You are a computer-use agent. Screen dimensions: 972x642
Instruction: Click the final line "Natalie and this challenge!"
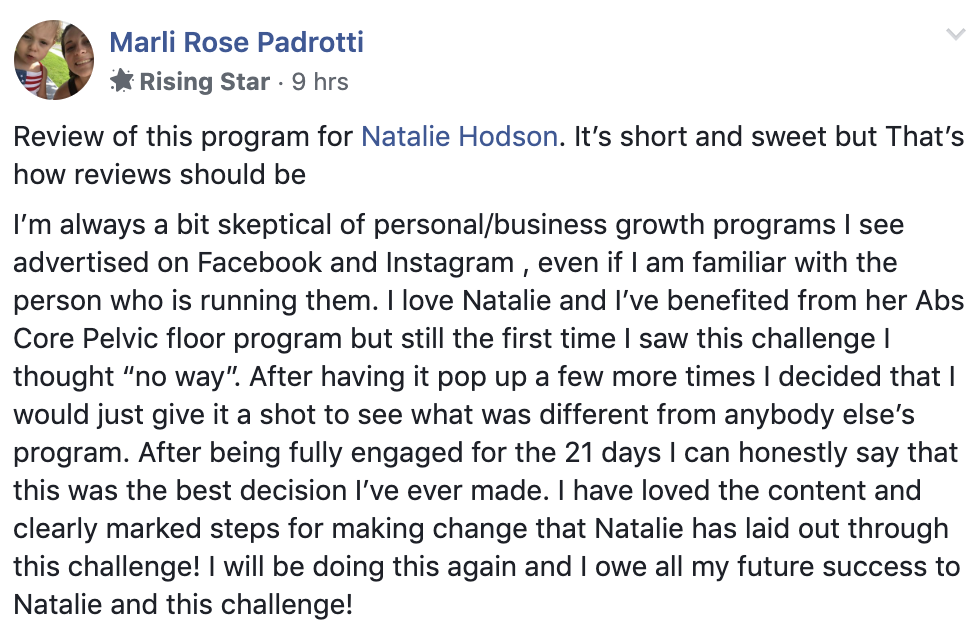[183, 604]
